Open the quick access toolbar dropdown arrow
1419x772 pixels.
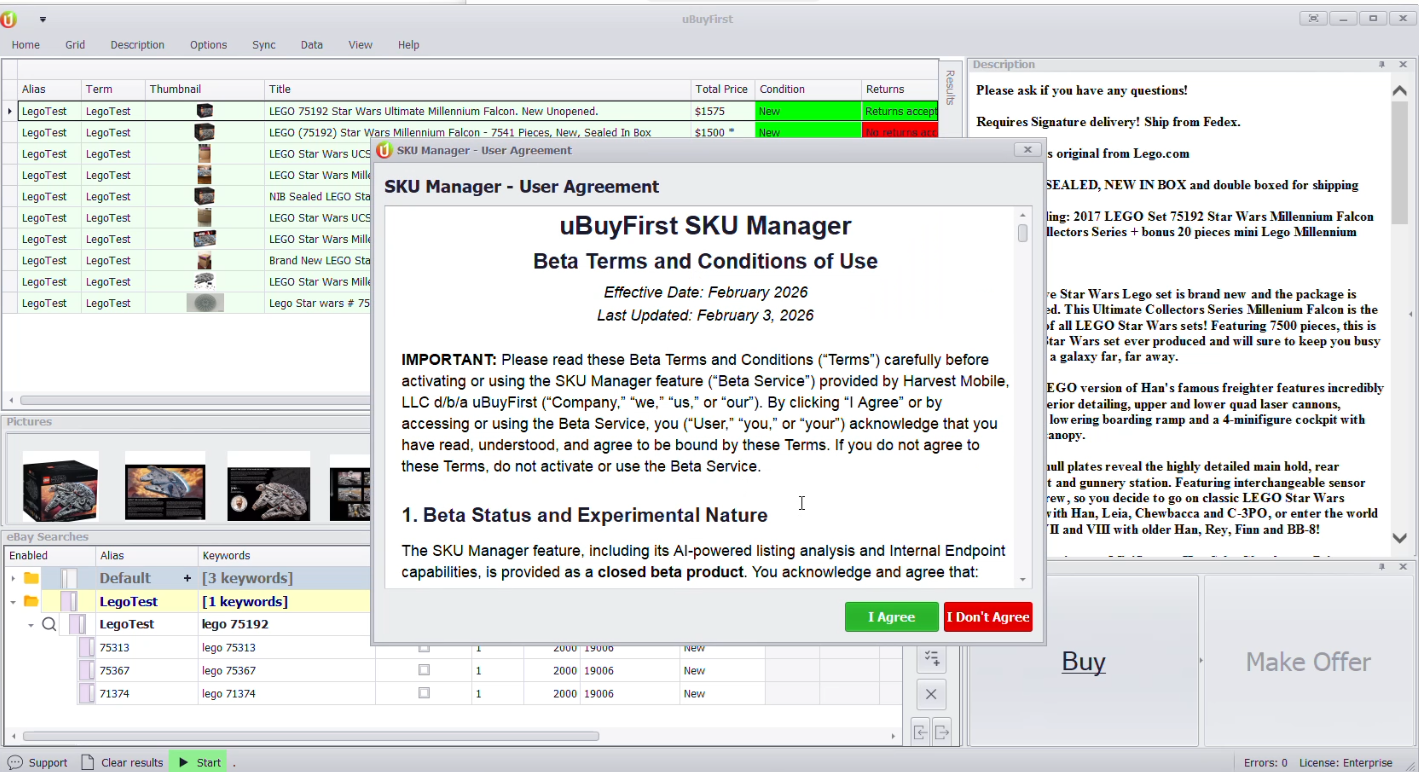point(43,19)
